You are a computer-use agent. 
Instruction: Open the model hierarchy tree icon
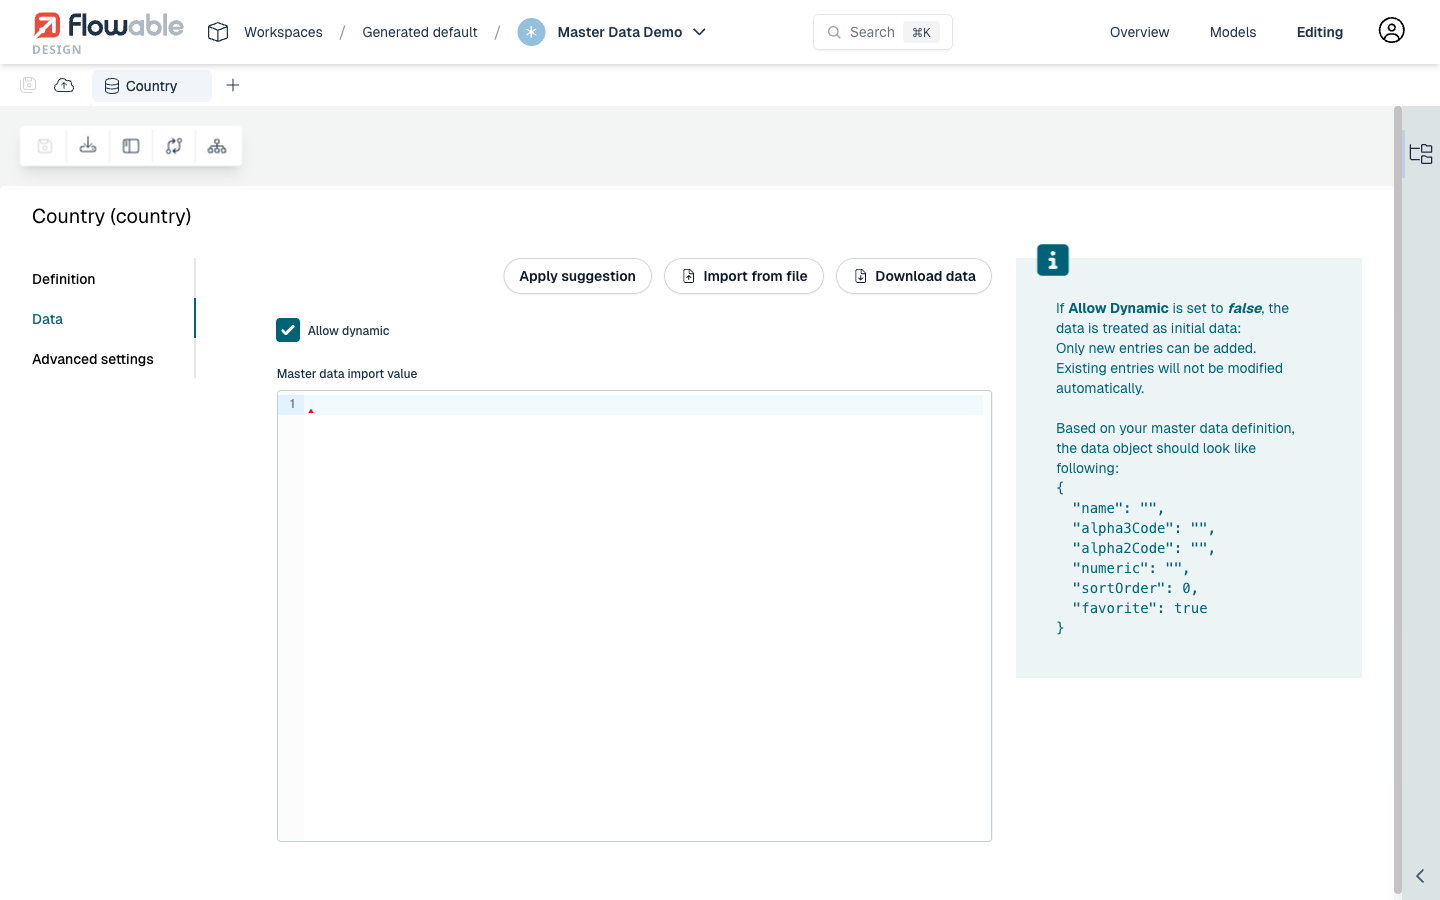point(217,146)
